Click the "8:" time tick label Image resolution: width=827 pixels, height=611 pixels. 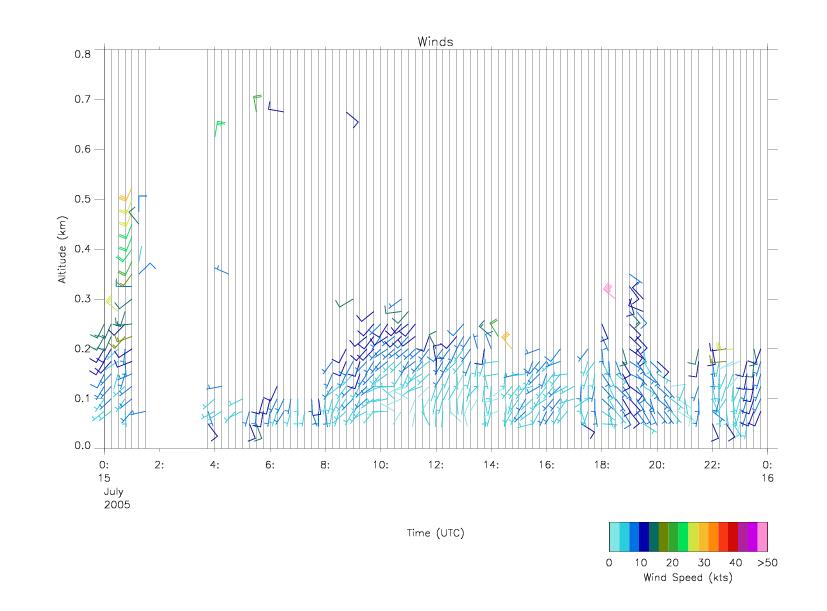coord(325,465)
